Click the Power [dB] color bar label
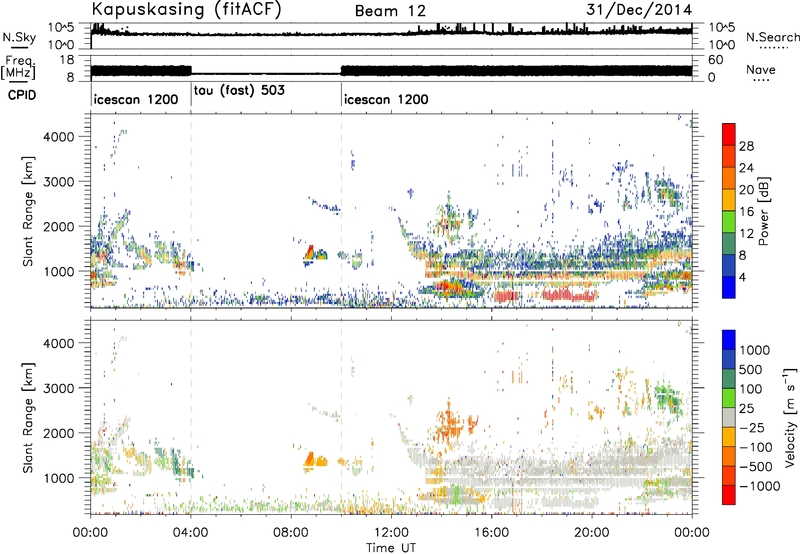The height and width of the screenshot is (554, 800). pos(763,211)
